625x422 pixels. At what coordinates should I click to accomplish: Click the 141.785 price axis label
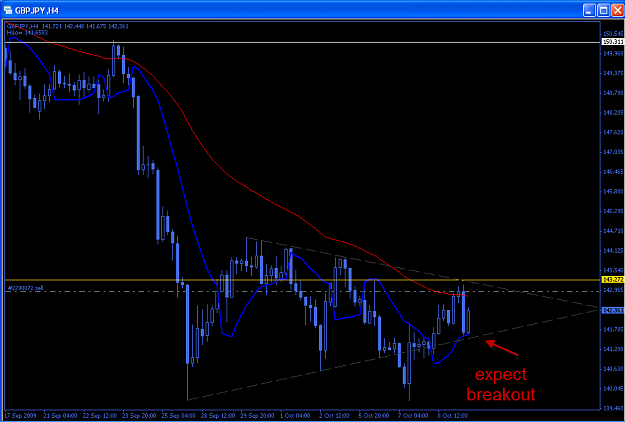click(x=613, y=329)
